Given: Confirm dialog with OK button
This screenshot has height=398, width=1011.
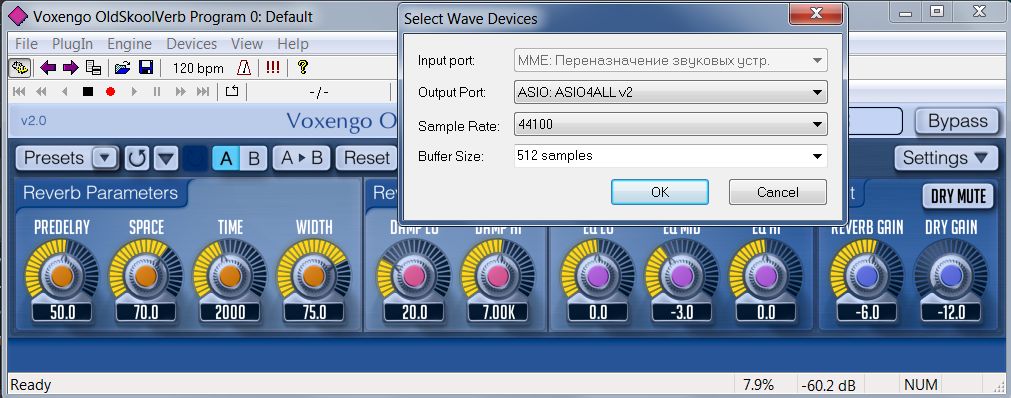Looking at the screenshot, I should [660, 192].
